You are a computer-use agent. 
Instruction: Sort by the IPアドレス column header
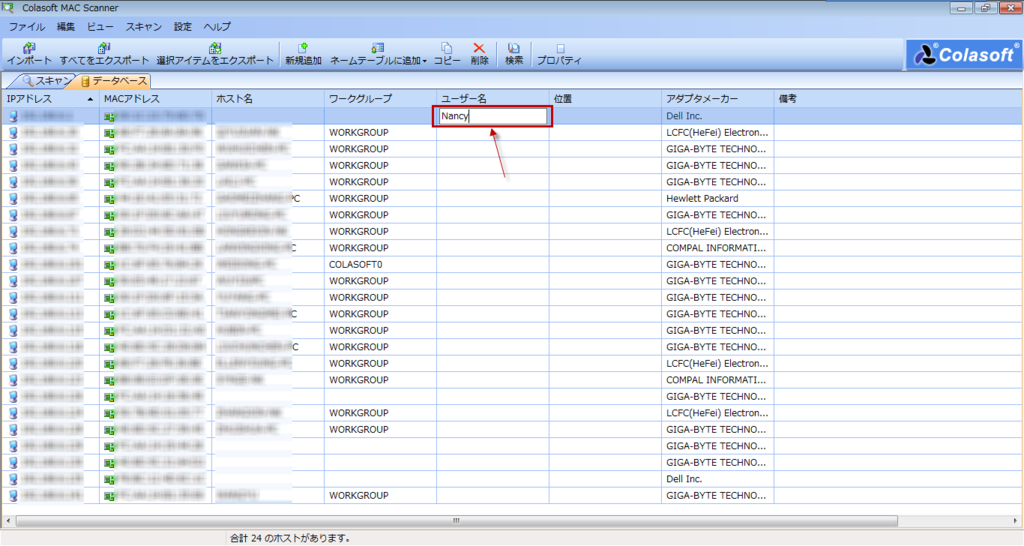click(50, 99)
